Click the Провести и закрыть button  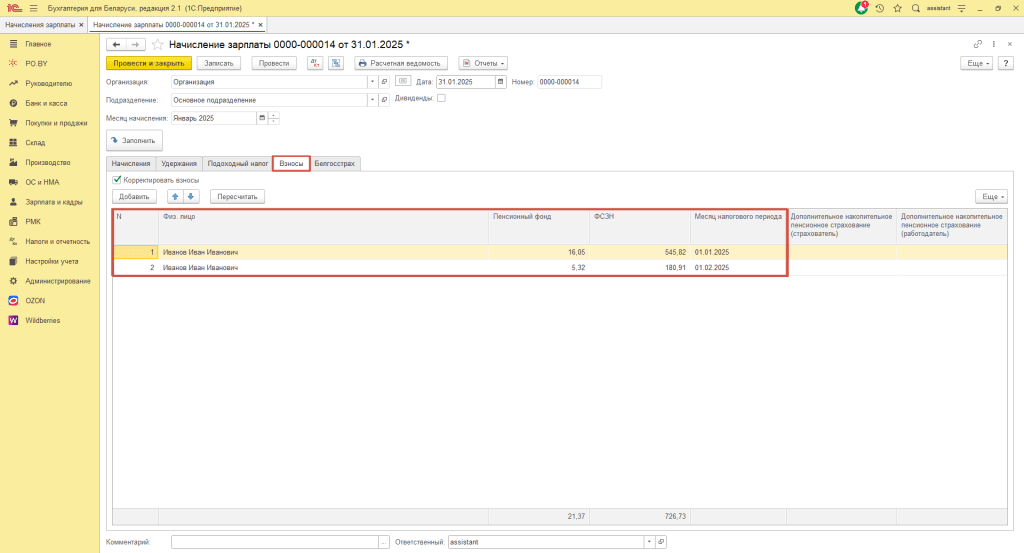(x=148, y=63)
